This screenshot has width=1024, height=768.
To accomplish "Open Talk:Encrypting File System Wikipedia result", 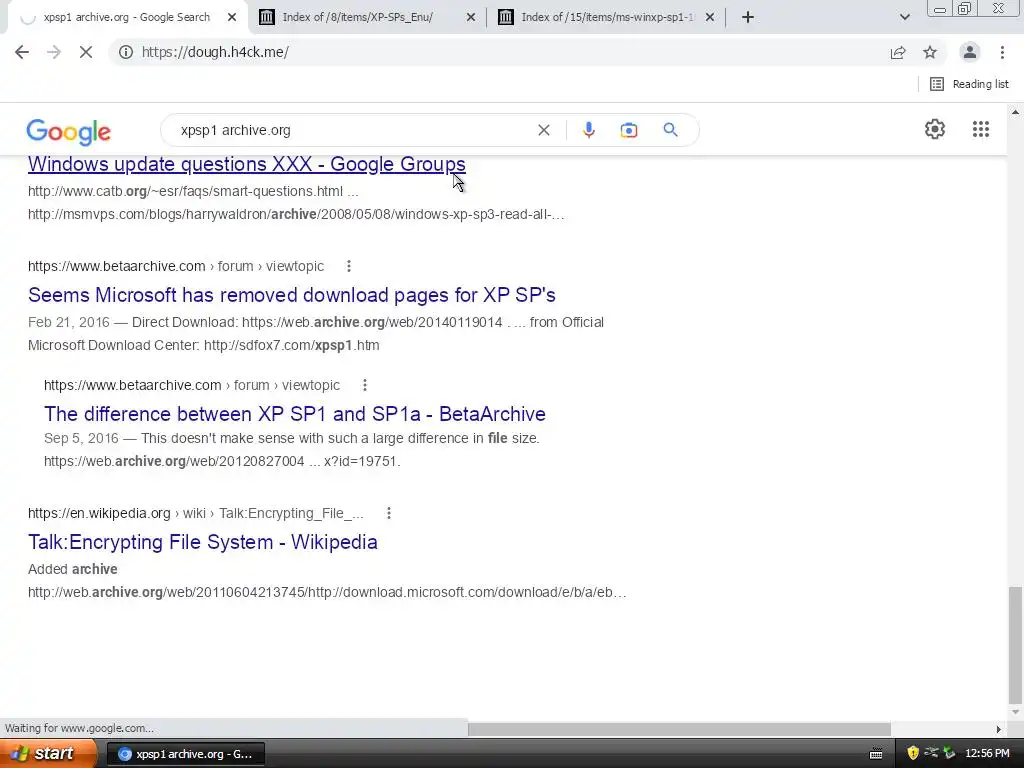I will [202, 542].
